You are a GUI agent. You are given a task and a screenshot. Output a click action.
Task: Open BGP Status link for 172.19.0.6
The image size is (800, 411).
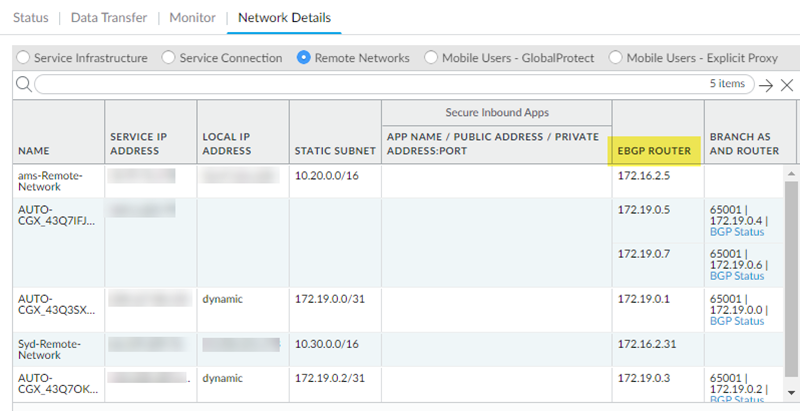pyautogui.click(x=736, y=276)
